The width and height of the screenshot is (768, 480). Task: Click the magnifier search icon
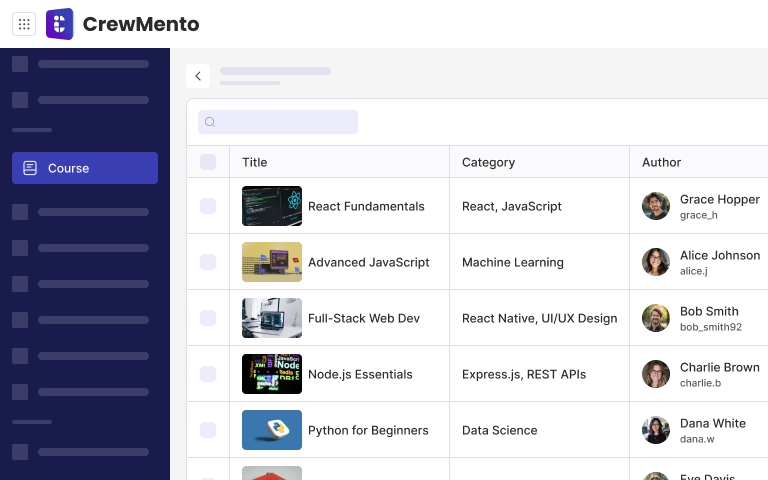pyautogui.click(x=210, y=122)
